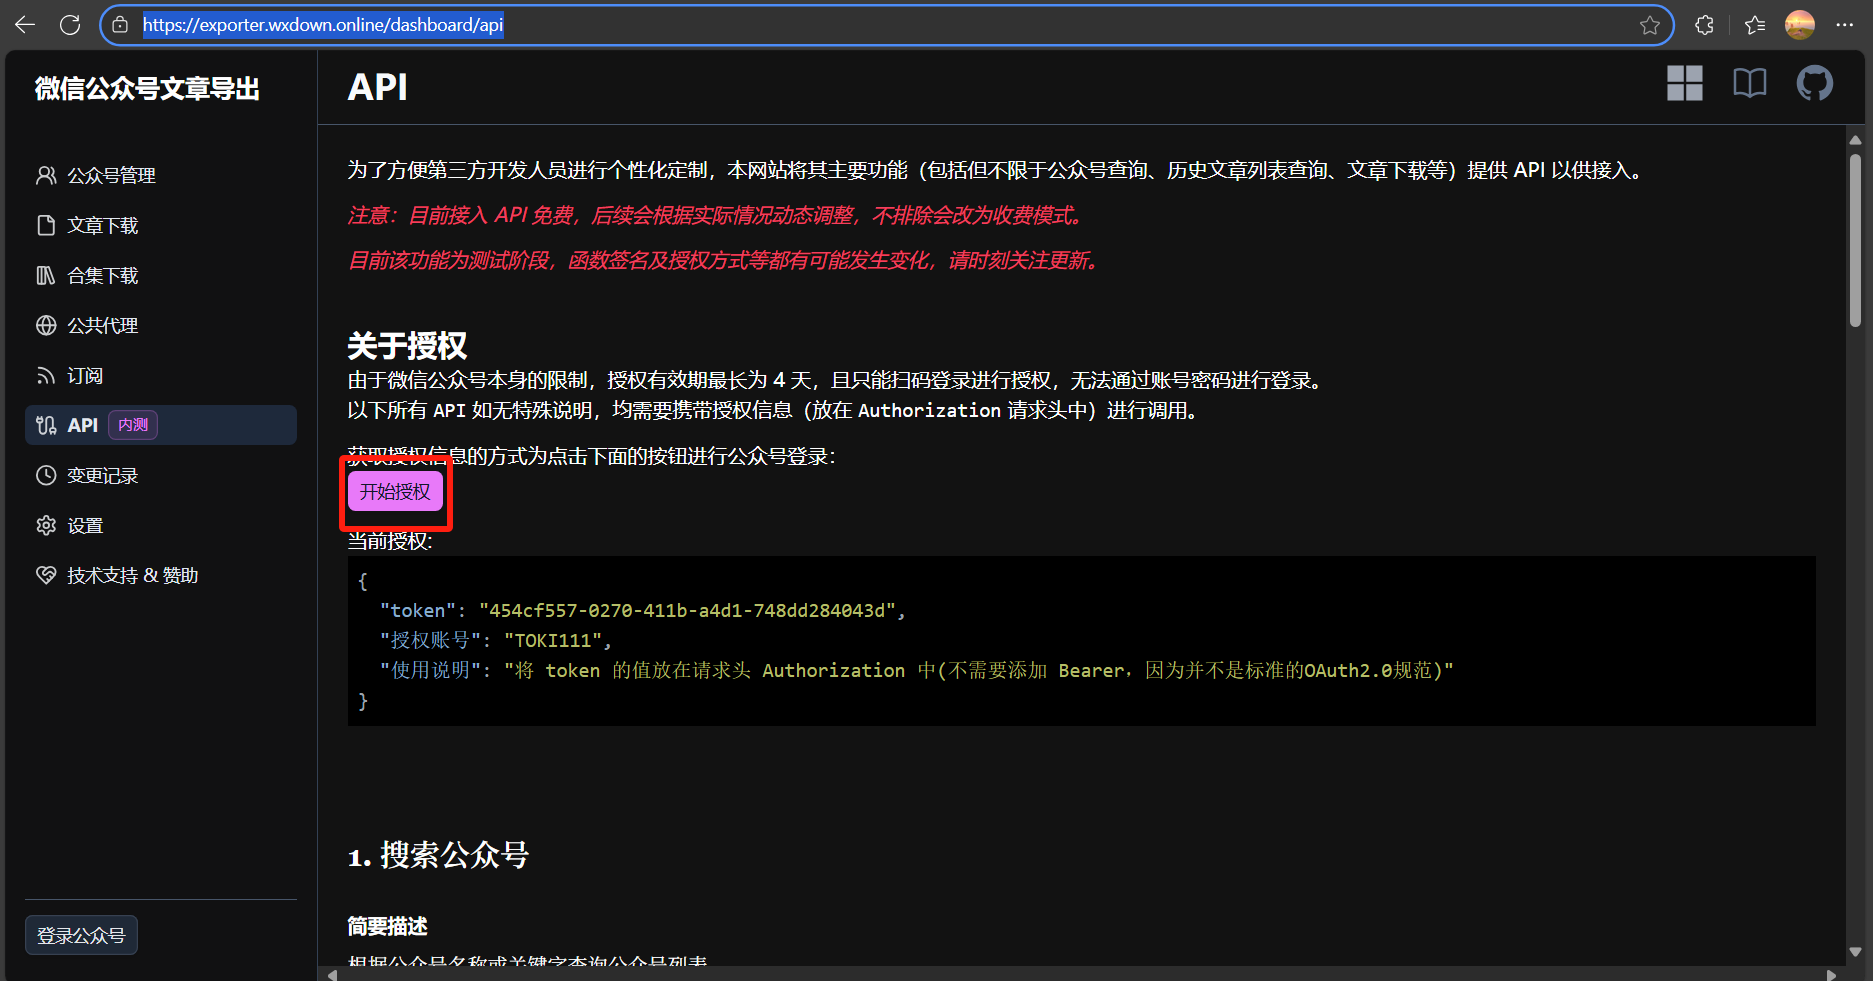Open the browser extensions puzzle icon
1873x981 pixels.
tap(1705, 25)
